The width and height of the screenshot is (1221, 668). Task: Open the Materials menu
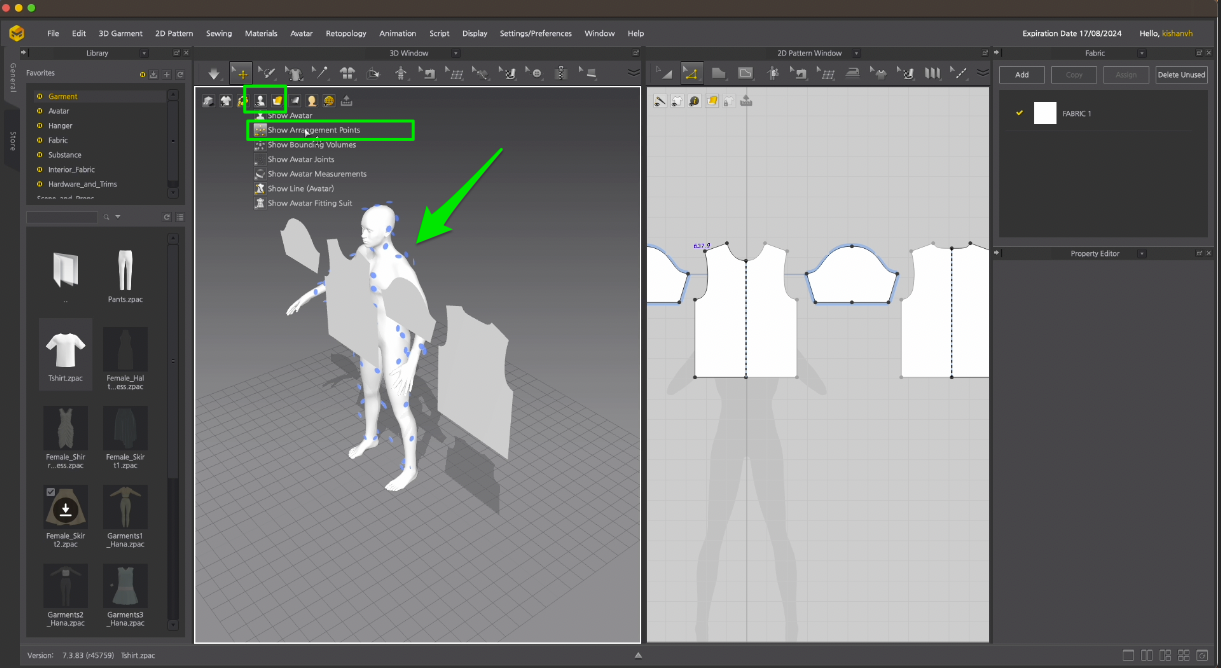pos(261,33)
